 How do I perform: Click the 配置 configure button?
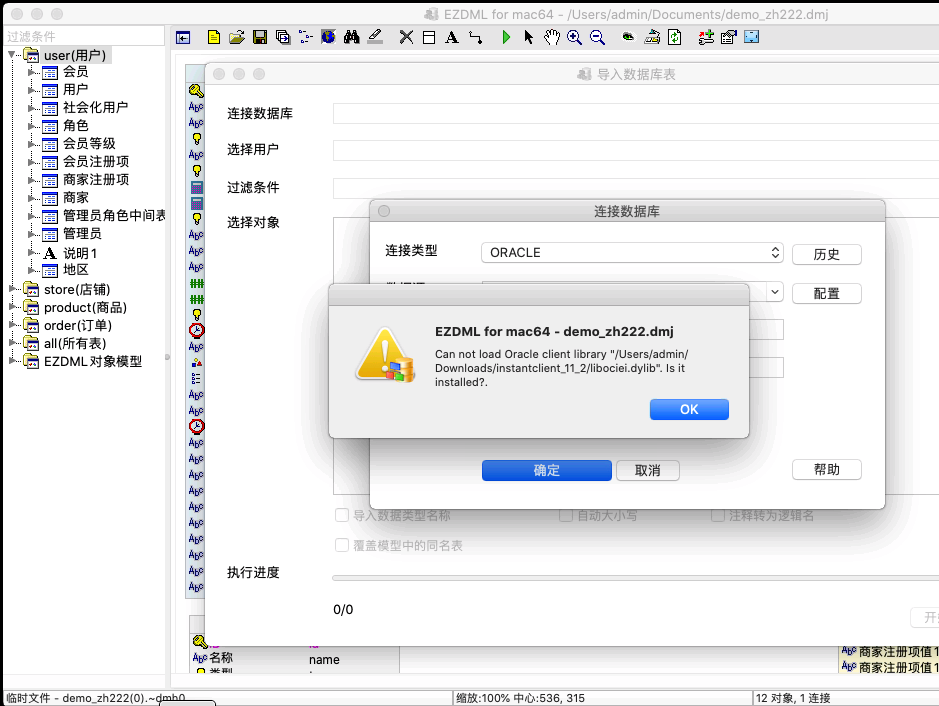[x=826, y=293]
